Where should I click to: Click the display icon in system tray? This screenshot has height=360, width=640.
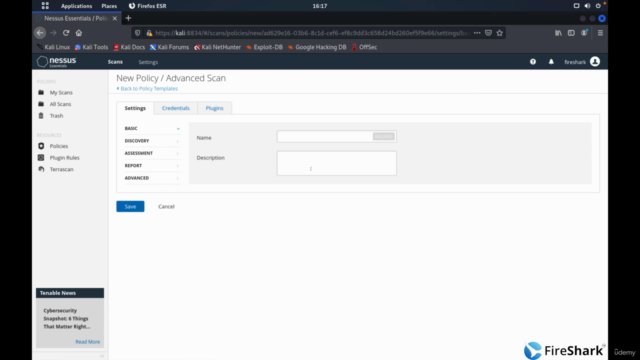coord(576,6)
